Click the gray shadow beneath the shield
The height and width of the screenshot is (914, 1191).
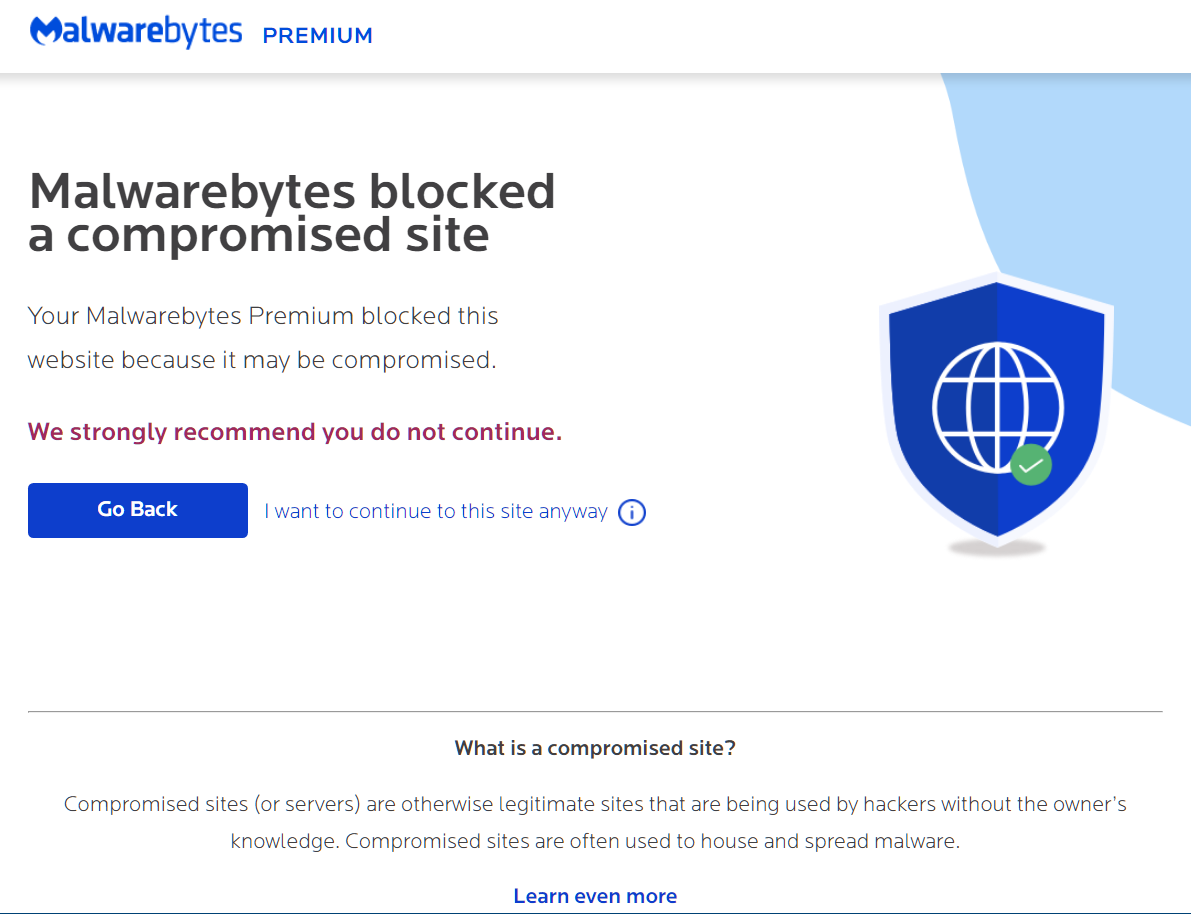tap(997, 548)
